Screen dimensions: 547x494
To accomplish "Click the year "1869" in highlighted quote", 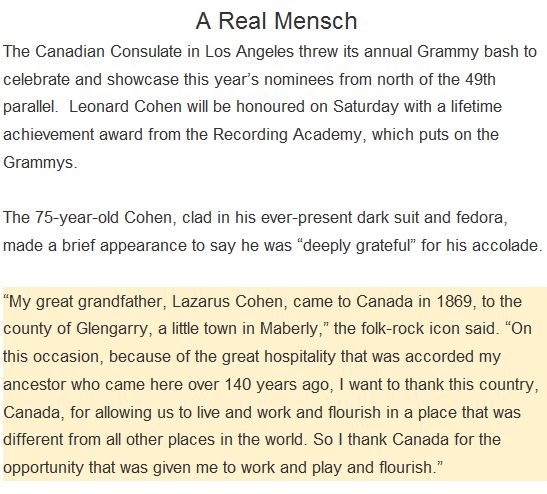I will (454, 301).
